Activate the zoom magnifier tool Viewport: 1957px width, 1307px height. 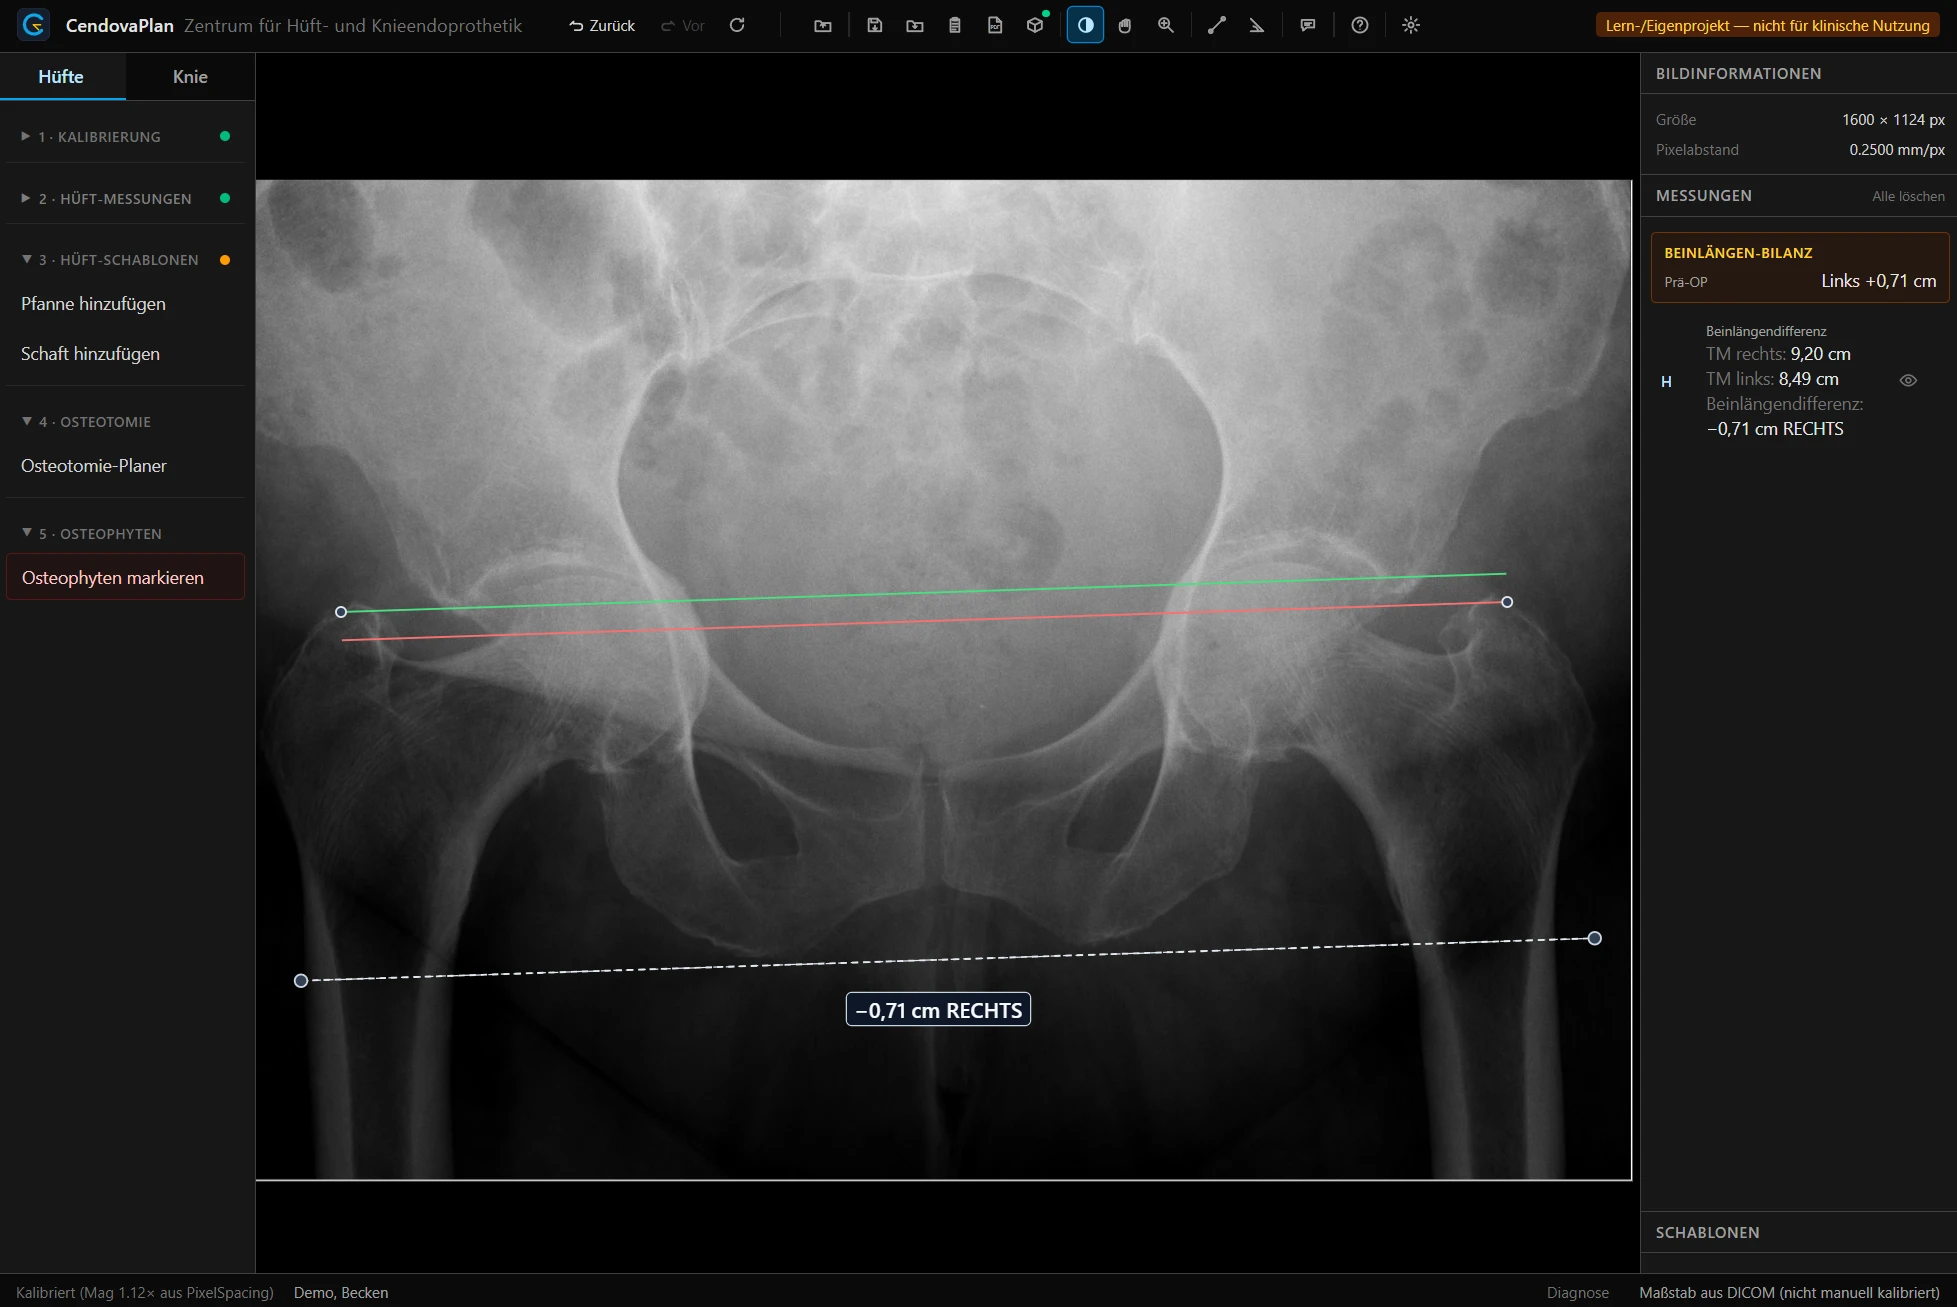(x=1166, y=25)
